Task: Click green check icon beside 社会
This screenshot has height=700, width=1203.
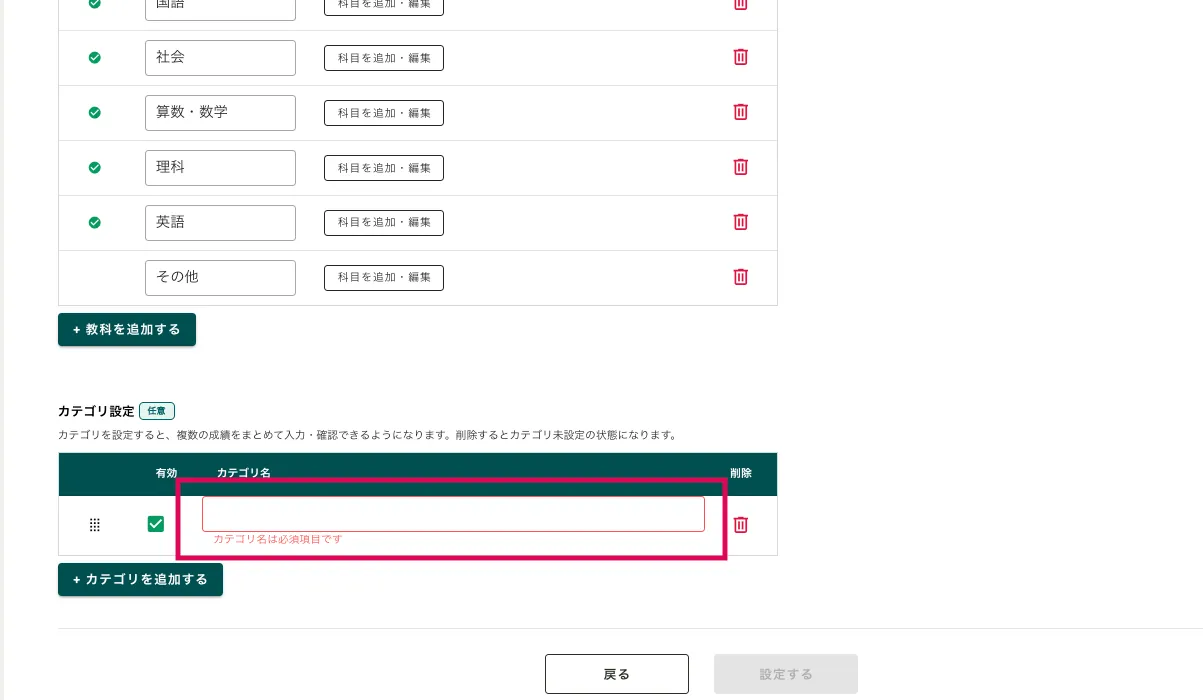Action: pyautogui.click(x=95, y=58)
